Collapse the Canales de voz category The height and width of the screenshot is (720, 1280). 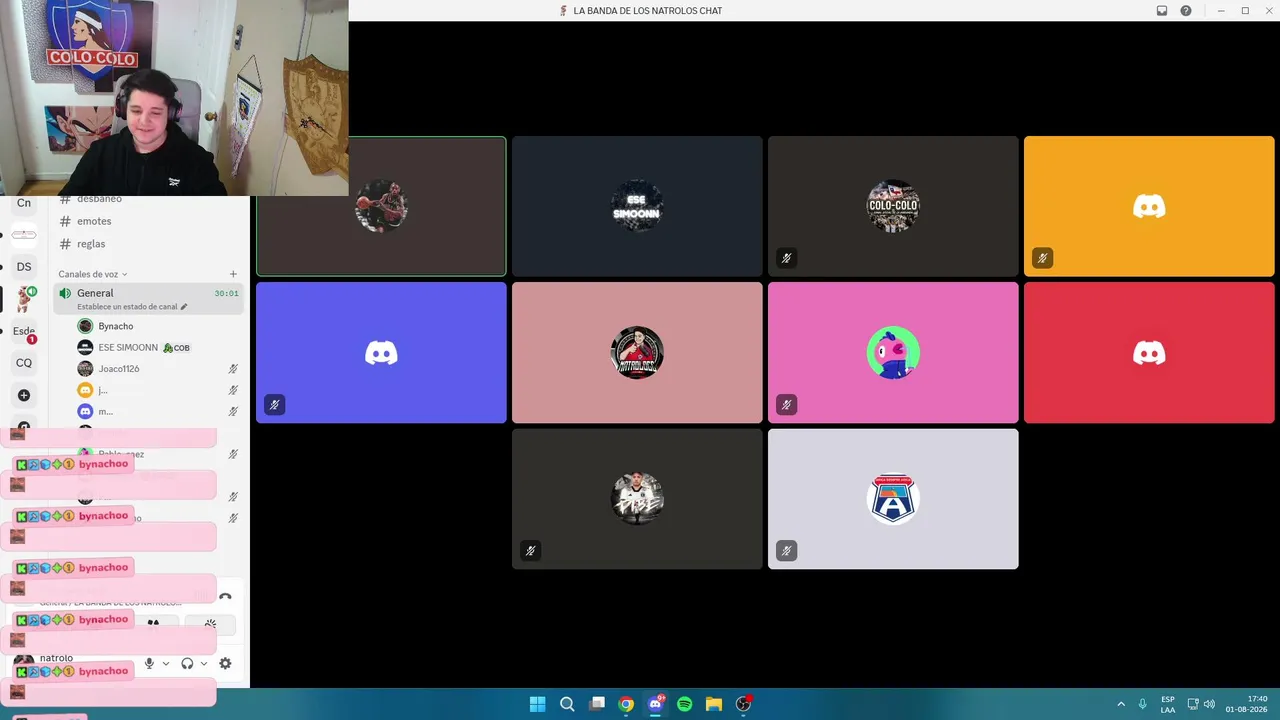click(93, 274)
